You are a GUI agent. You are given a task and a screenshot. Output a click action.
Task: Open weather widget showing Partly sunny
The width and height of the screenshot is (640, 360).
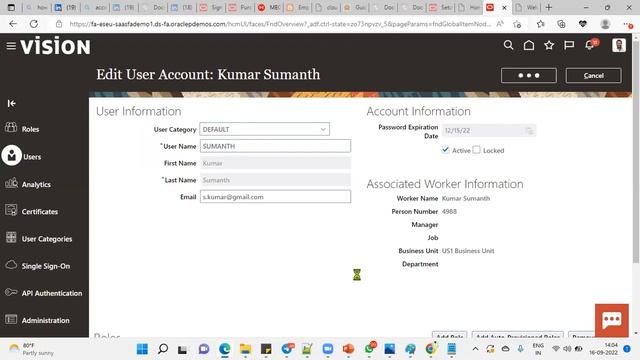32,349
